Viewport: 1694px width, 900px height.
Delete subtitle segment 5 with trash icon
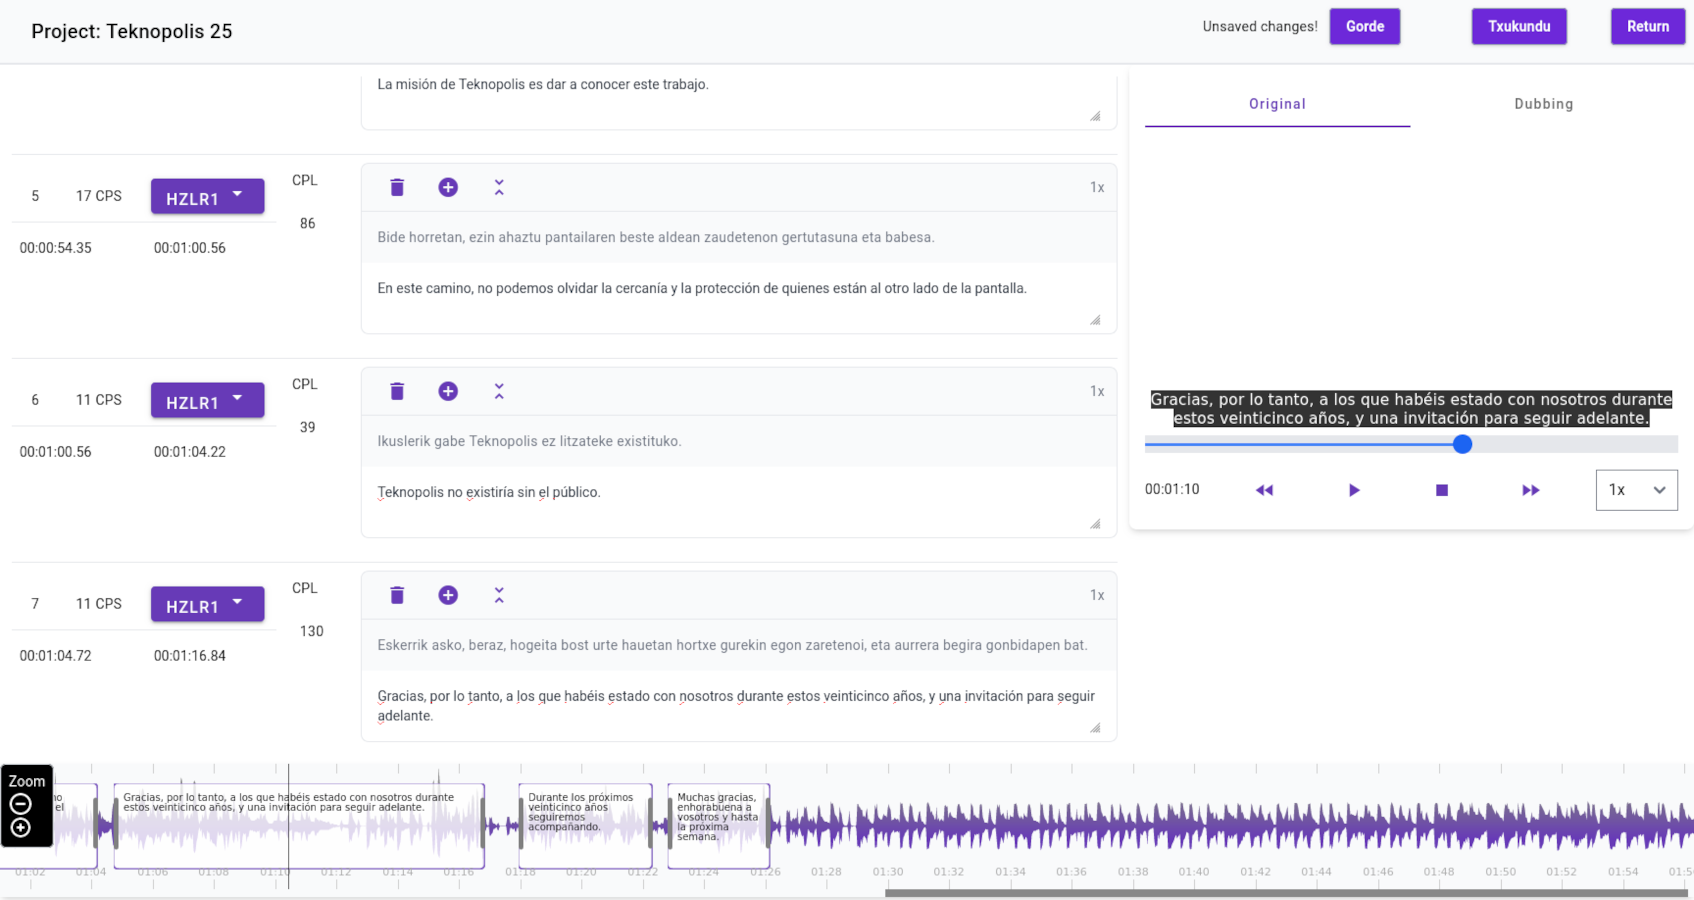click(397, 188)
